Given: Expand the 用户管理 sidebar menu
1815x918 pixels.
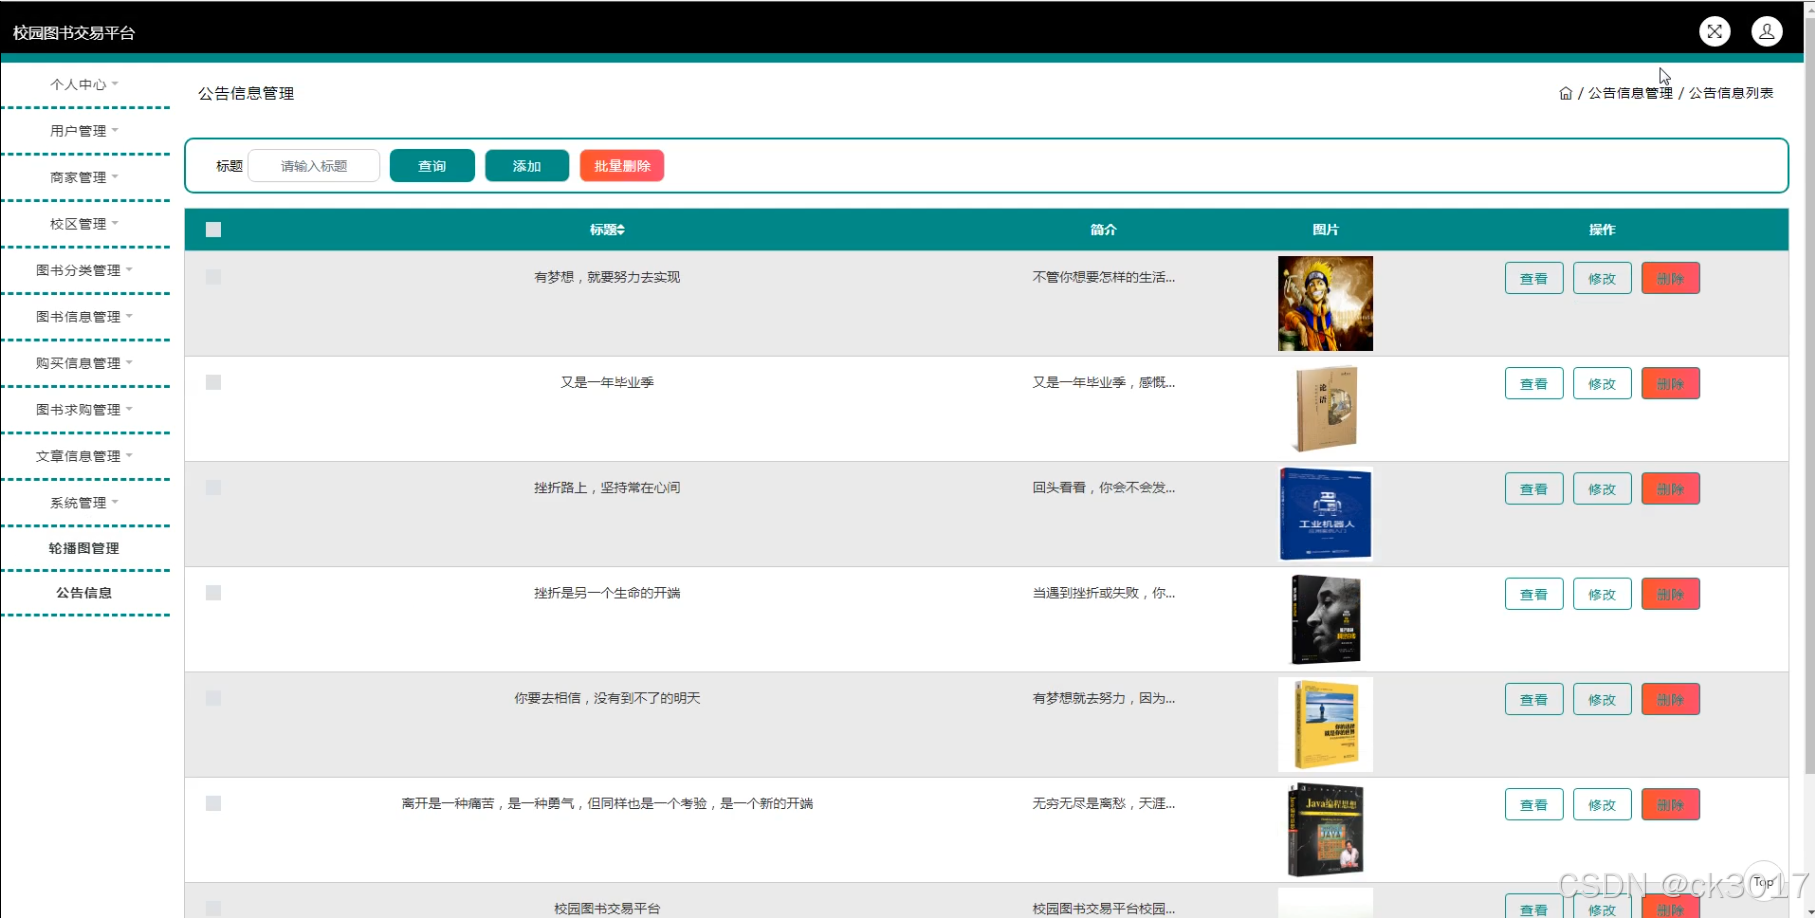Looking at the screenshot, I should click(77, 130).
